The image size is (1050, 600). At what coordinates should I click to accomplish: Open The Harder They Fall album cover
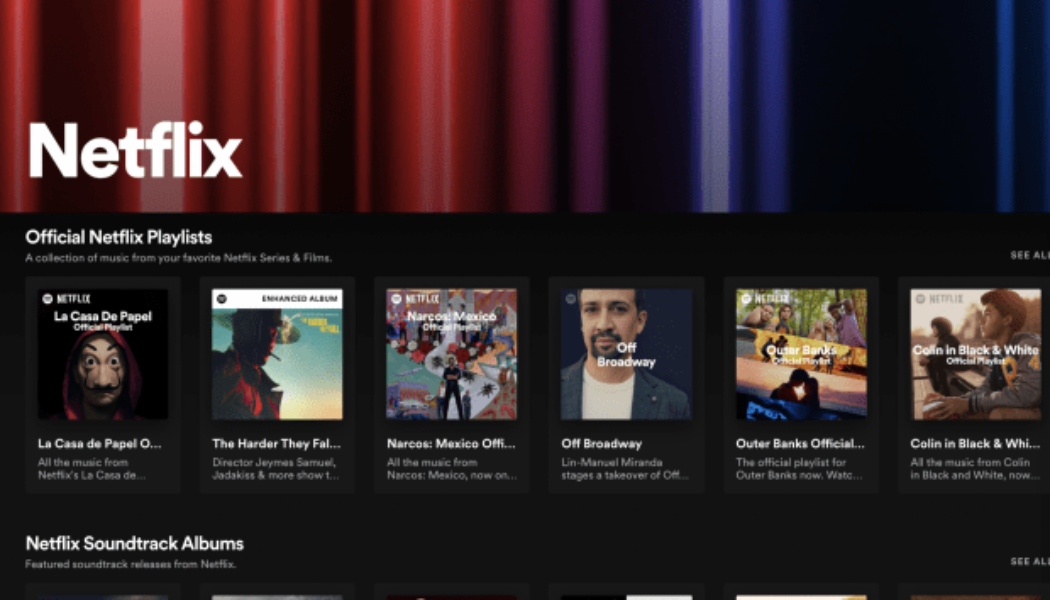coord(277,354)
